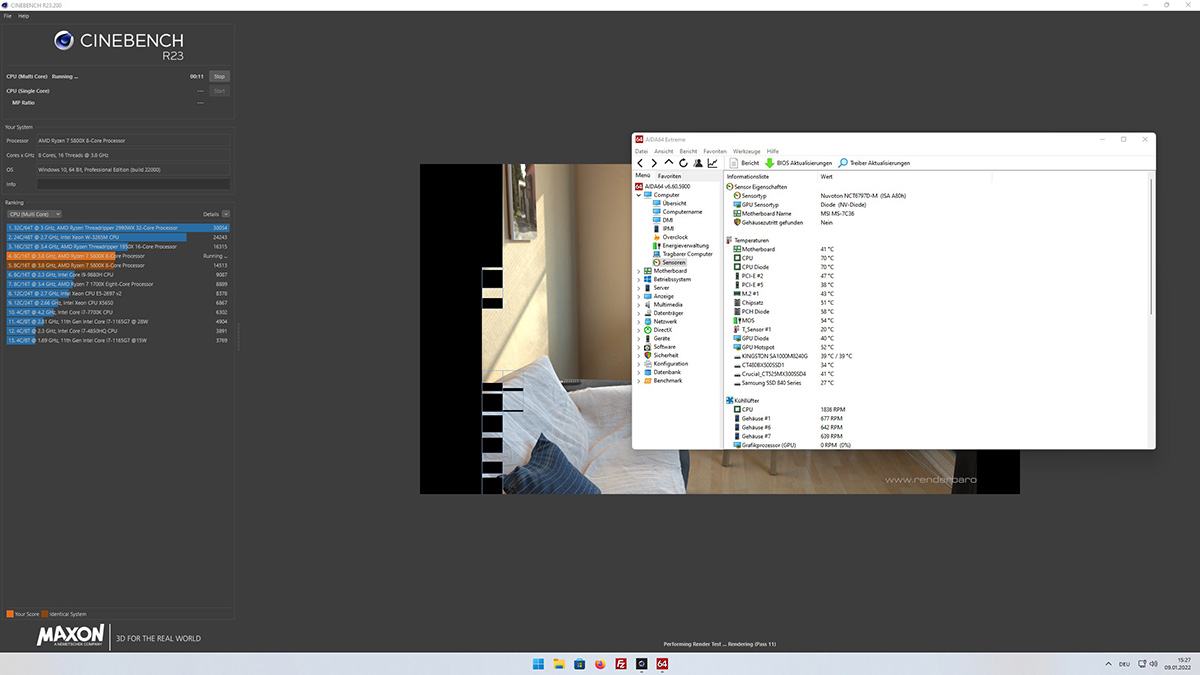Select the orange Ryzen 7 5800X Running row
1200x675 pixels.
pos(118,256)
